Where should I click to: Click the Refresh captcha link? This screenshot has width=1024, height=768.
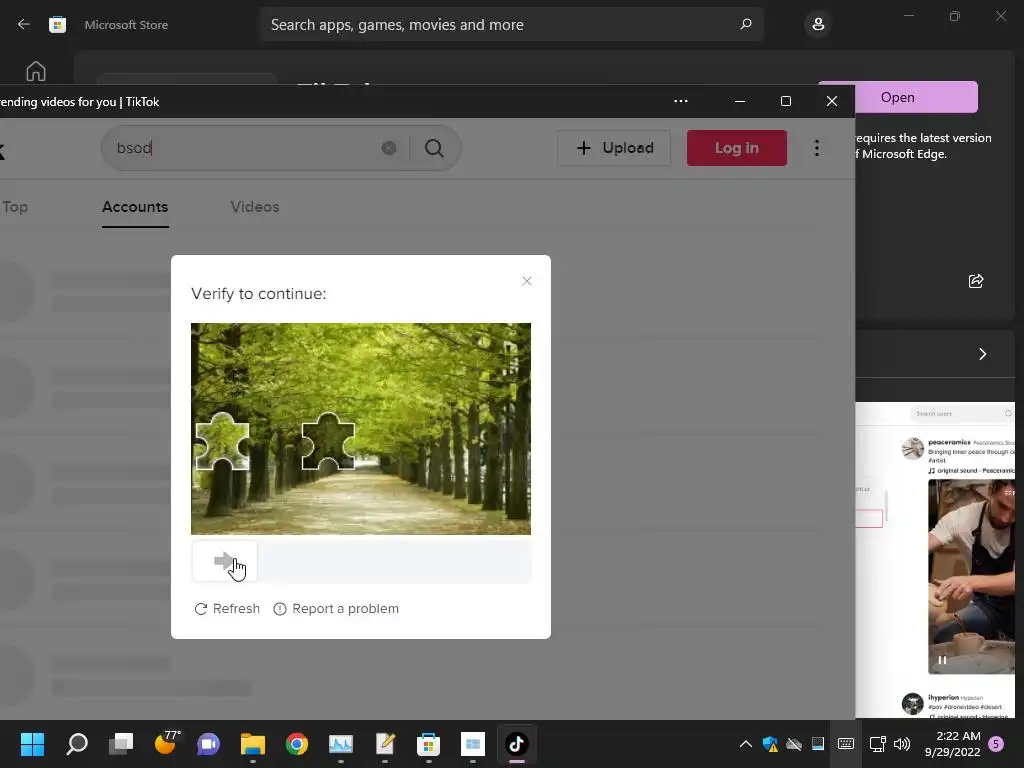click(227, 609)
